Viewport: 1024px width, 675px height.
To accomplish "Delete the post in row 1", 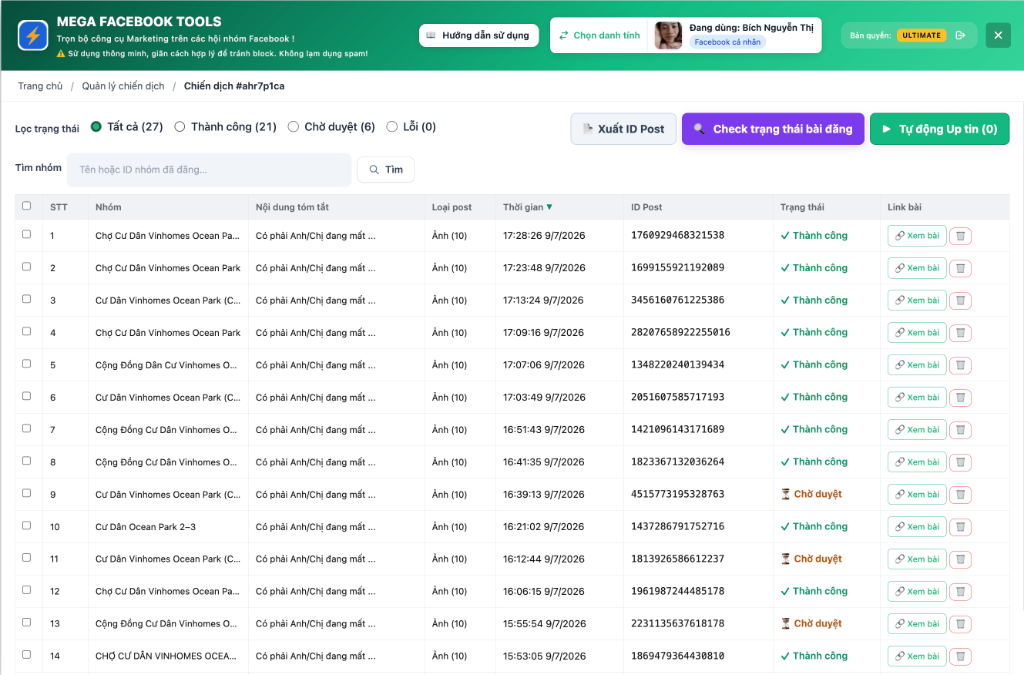I will (x=961, y=236).
